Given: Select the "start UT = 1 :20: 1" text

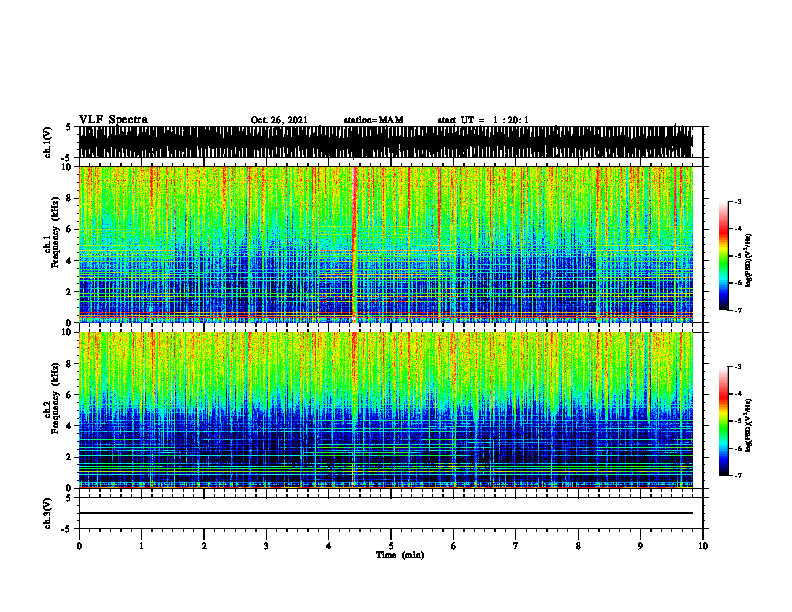Looking at the screenshot, I should pos(483,120).
